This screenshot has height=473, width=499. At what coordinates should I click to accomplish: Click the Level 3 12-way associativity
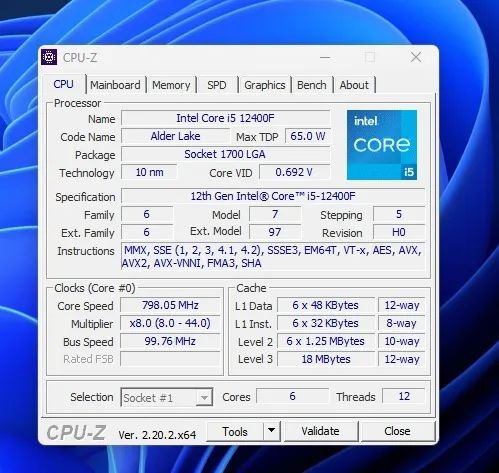[x=402, y=359]
